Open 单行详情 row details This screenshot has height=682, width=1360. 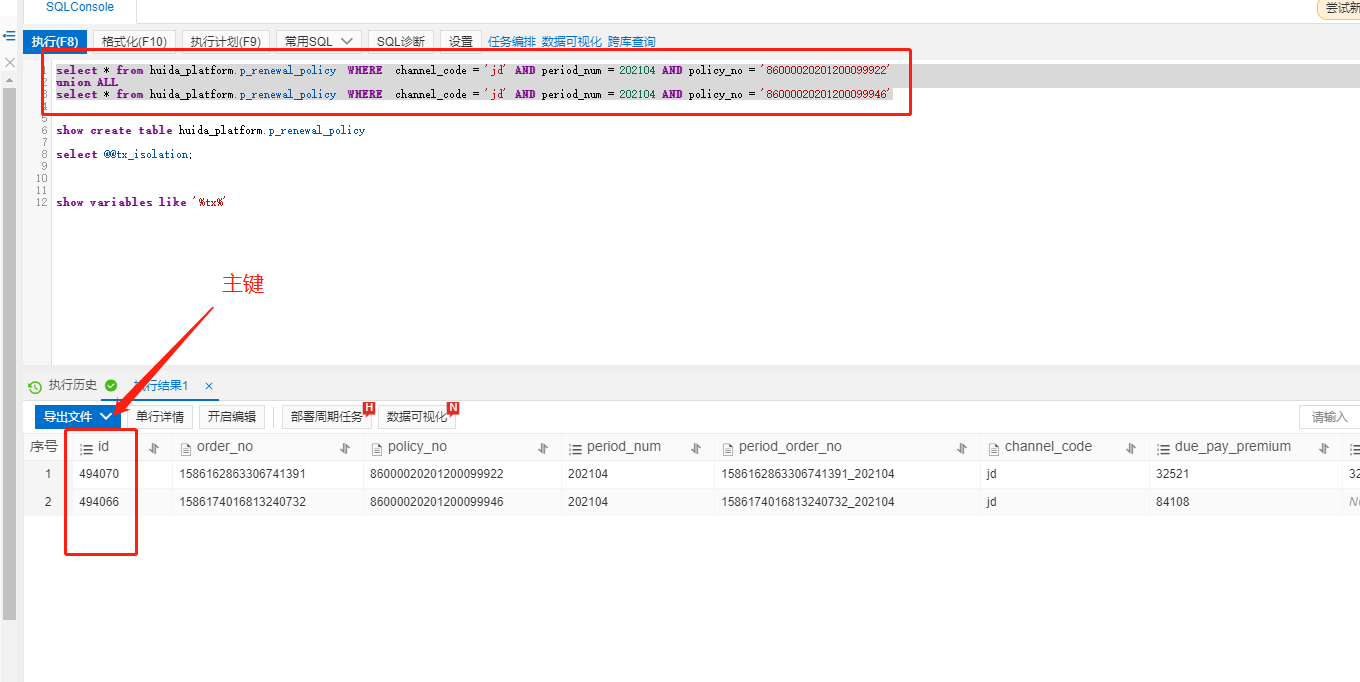(160, 417)
